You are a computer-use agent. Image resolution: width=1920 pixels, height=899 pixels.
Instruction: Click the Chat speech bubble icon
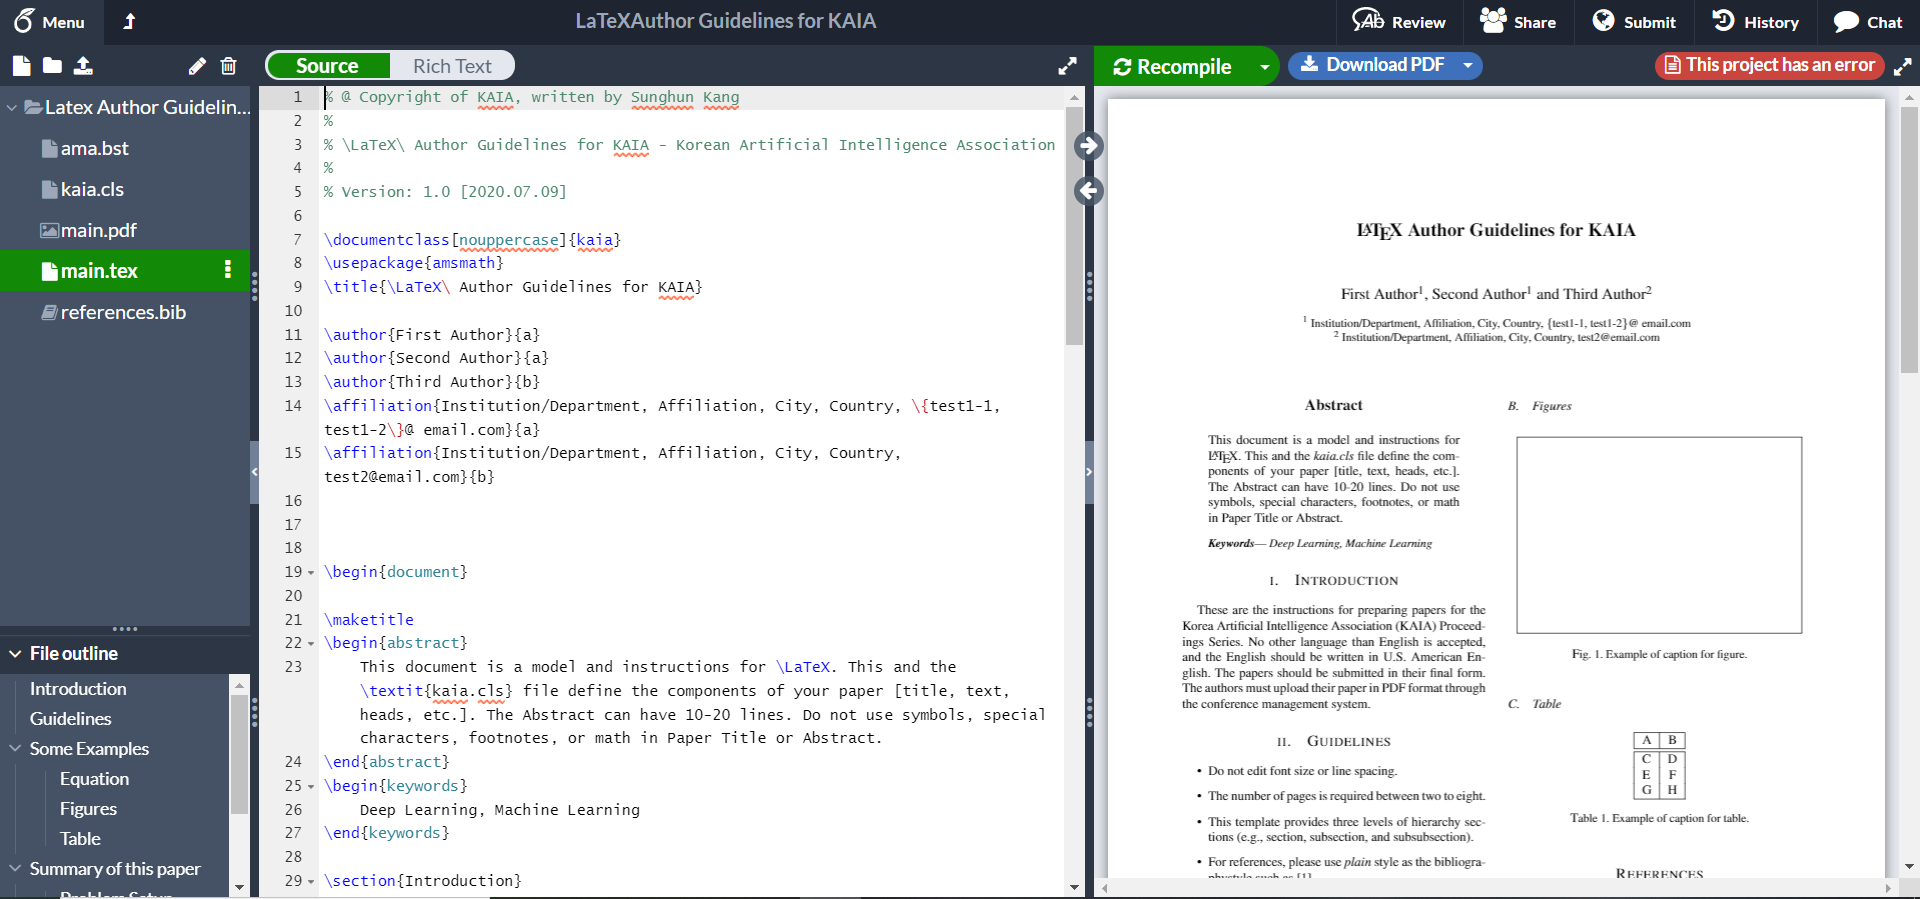(x=1846, y=21)
